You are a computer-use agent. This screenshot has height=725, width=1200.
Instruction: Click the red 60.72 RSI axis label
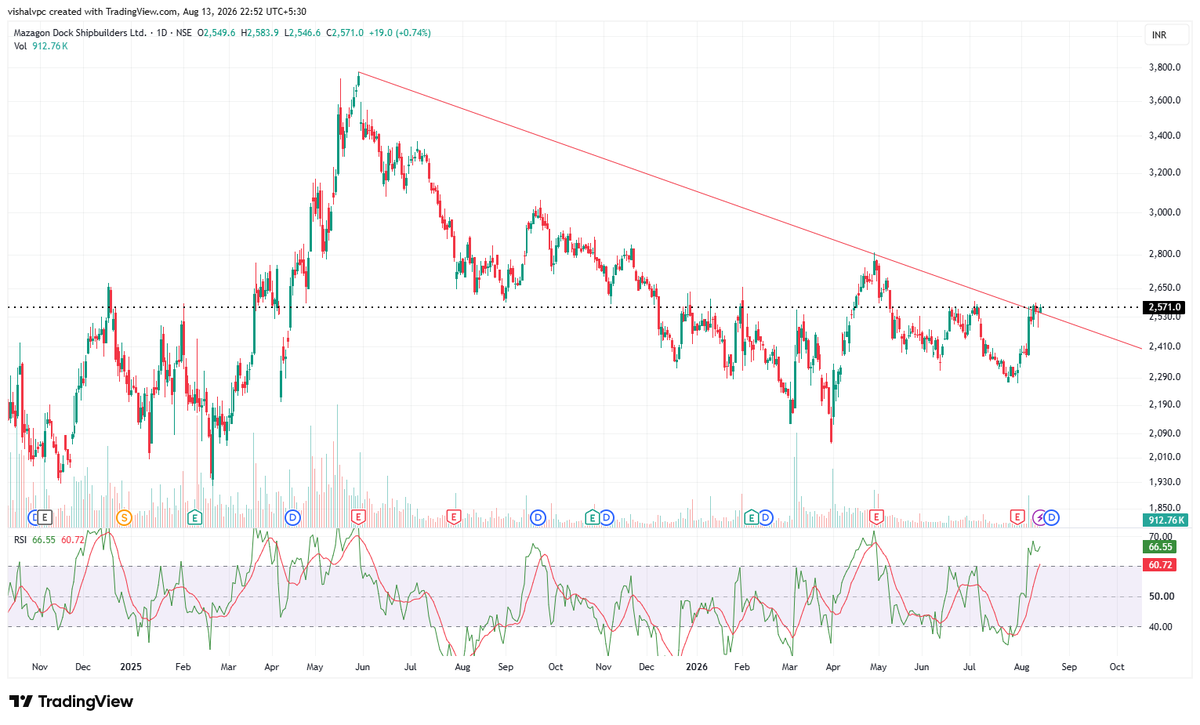point(1160,565)
